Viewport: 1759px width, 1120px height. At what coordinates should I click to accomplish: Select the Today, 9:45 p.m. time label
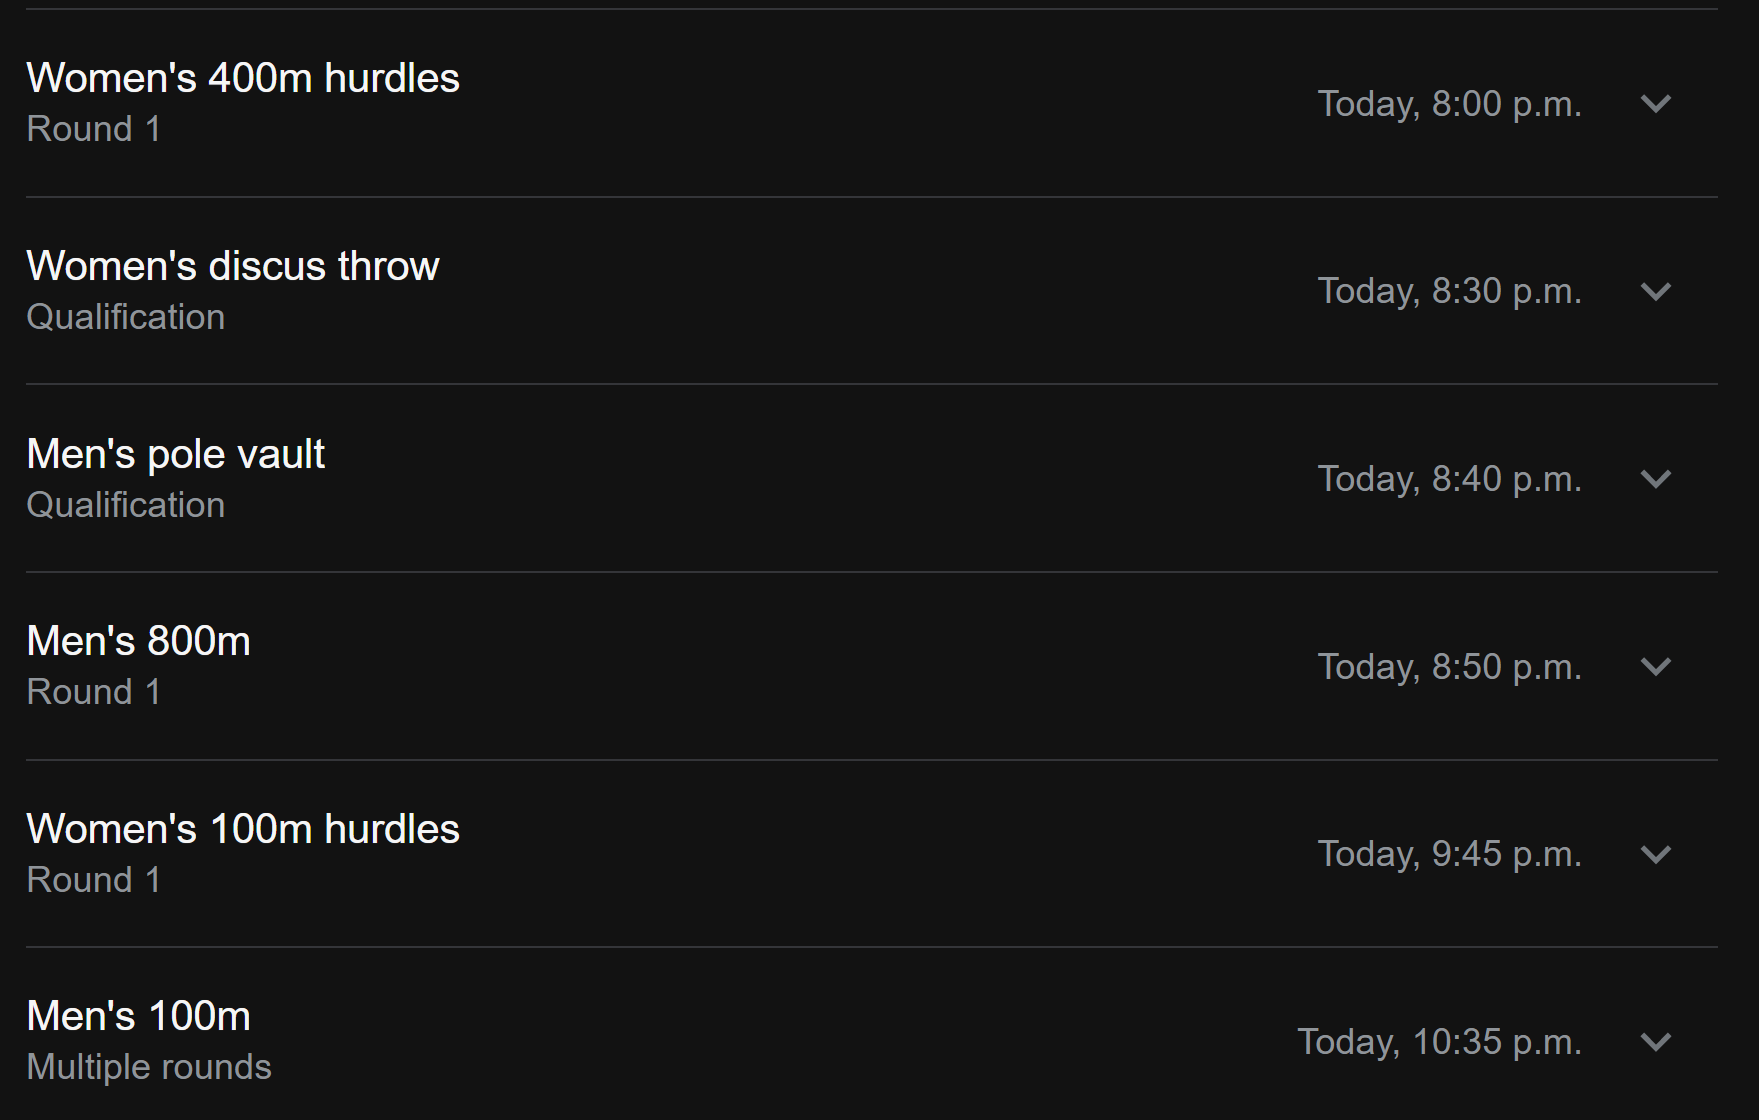pyautogui.click(x=1449, y=854)
